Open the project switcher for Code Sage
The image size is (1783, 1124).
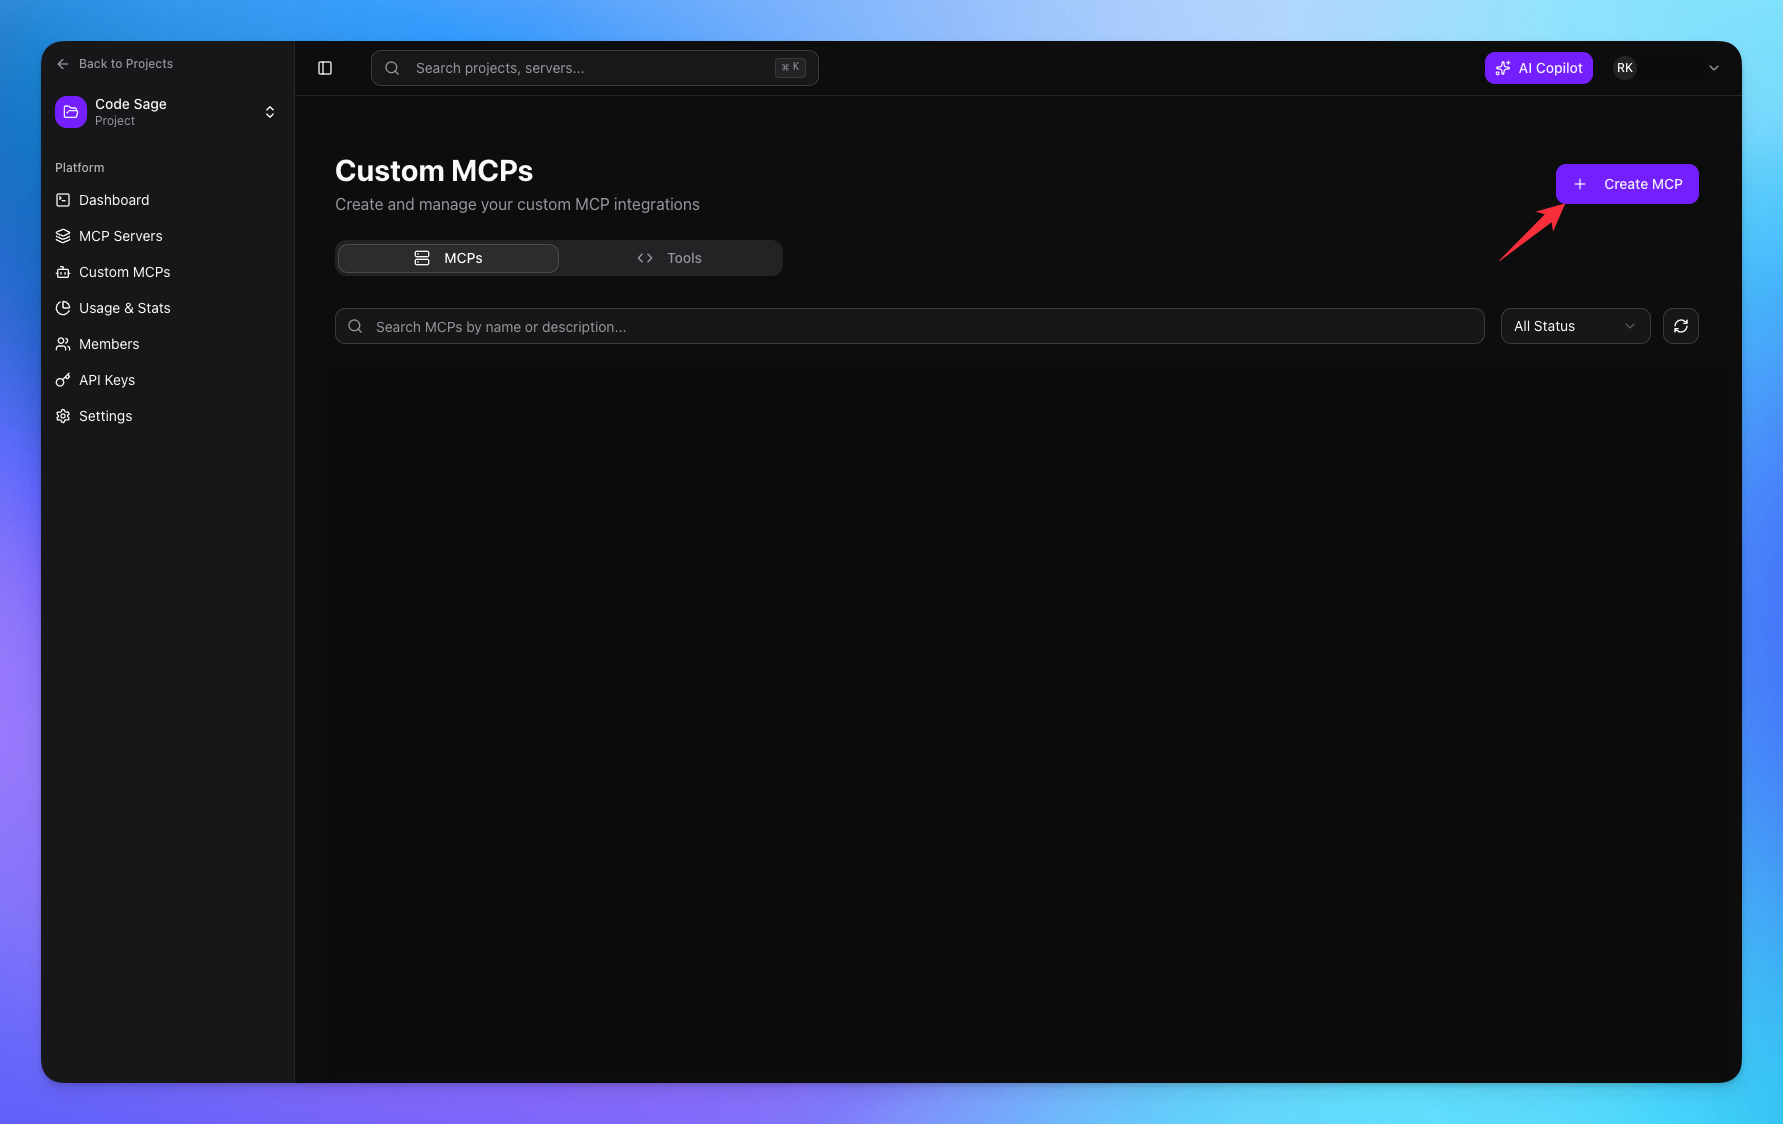pos(269,112)
